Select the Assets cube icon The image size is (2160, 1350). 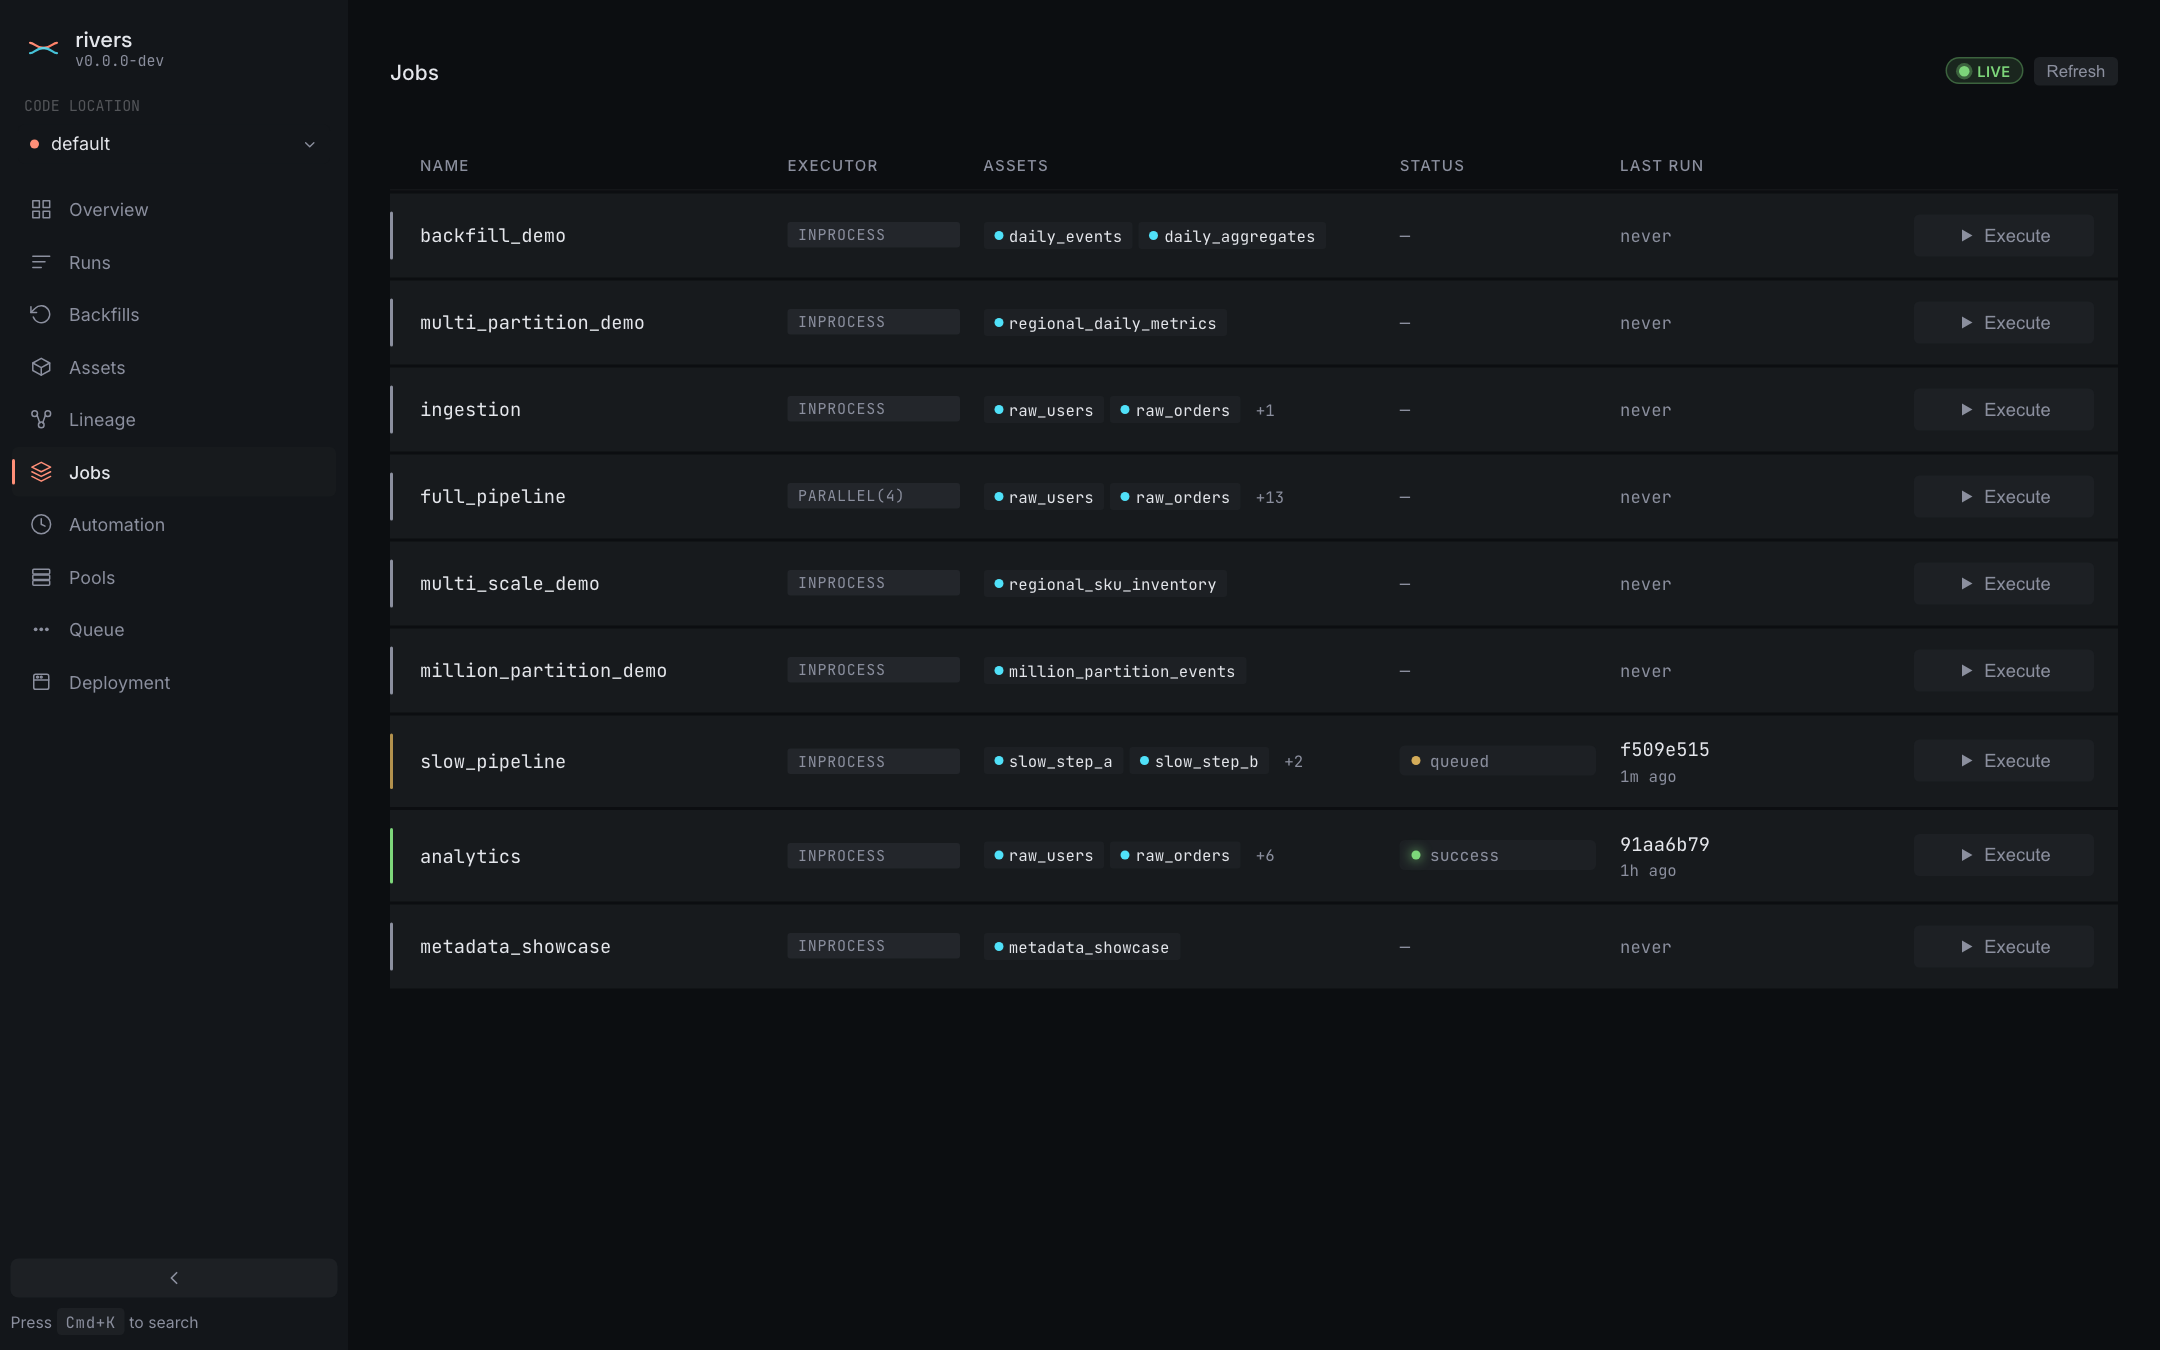[x=41, y=367]
